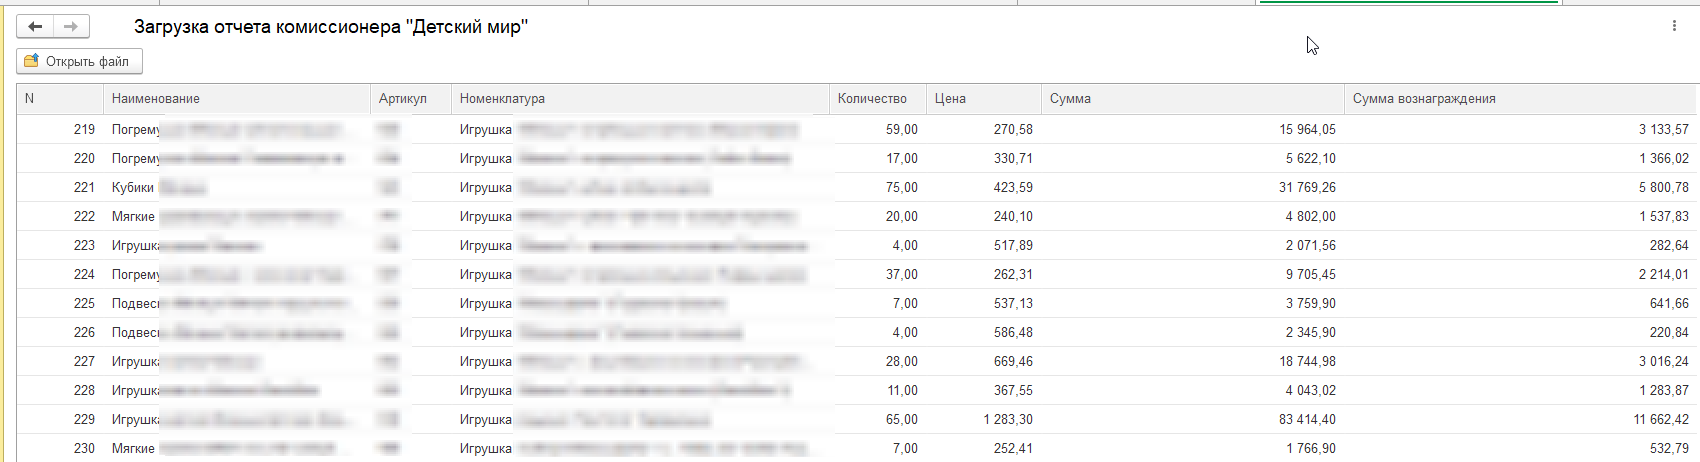Viewport: 1700px width, 462px height.
Task: Click the Сумма вознаграждения column header
Action: coord(1521,98)
